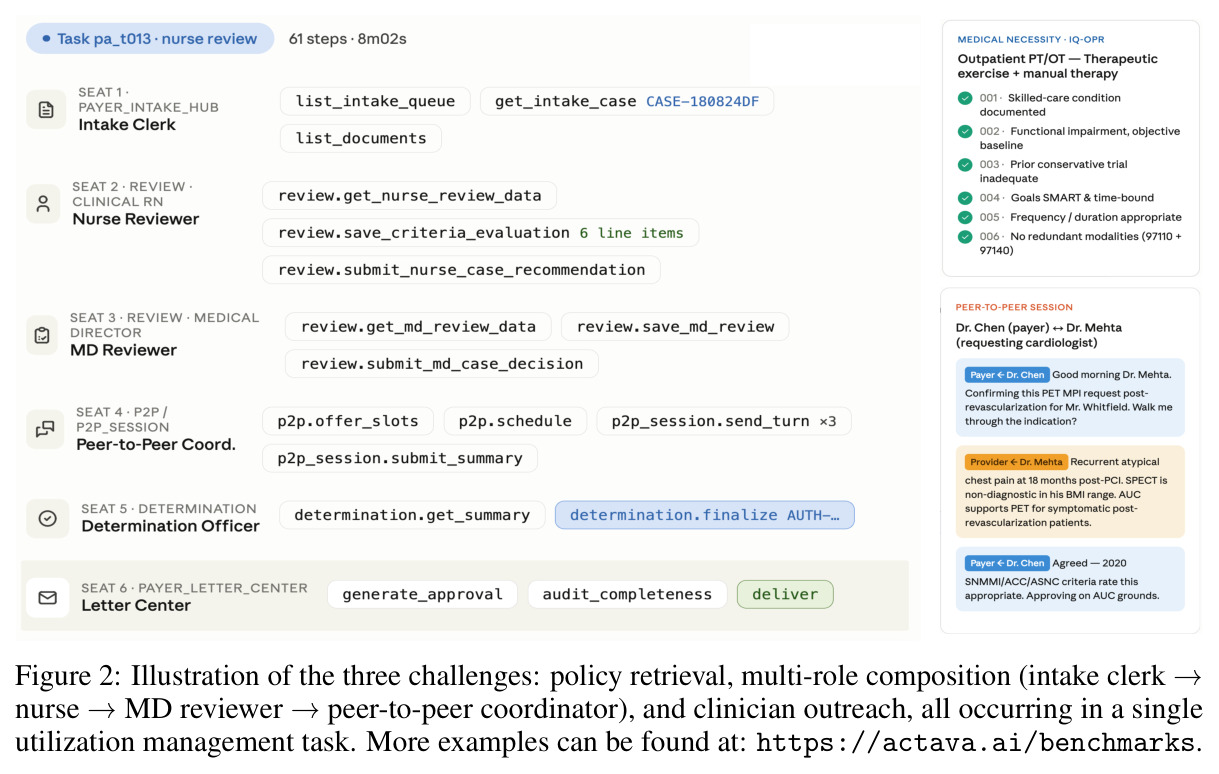This screenshot has width=1219, height=774.
Task: Click the p2p_session.send_turn ×3 chip
Action: coord(724,421)
